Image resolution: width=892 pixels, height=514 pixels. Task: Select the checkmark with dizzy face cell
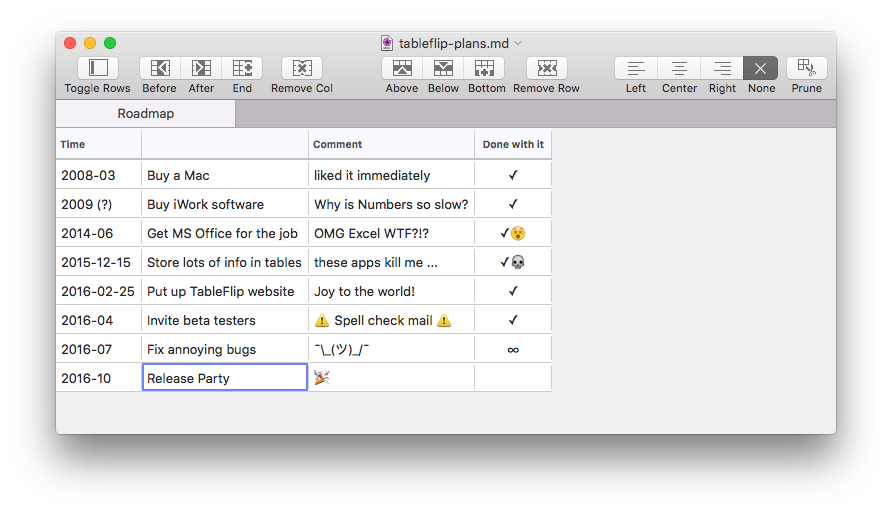tap(513, 233)
